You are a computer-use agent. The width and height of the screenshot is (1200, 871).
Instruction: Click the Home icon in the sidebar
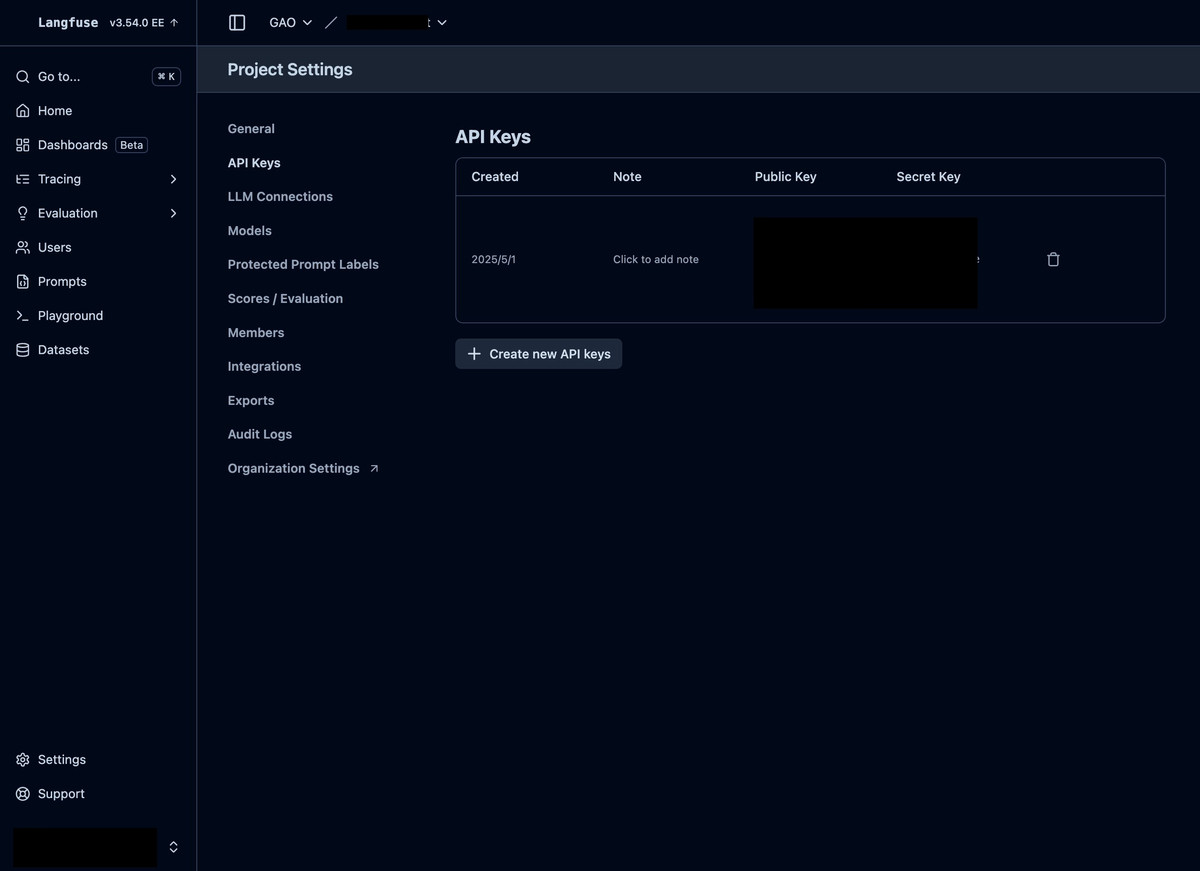[21, 110]
